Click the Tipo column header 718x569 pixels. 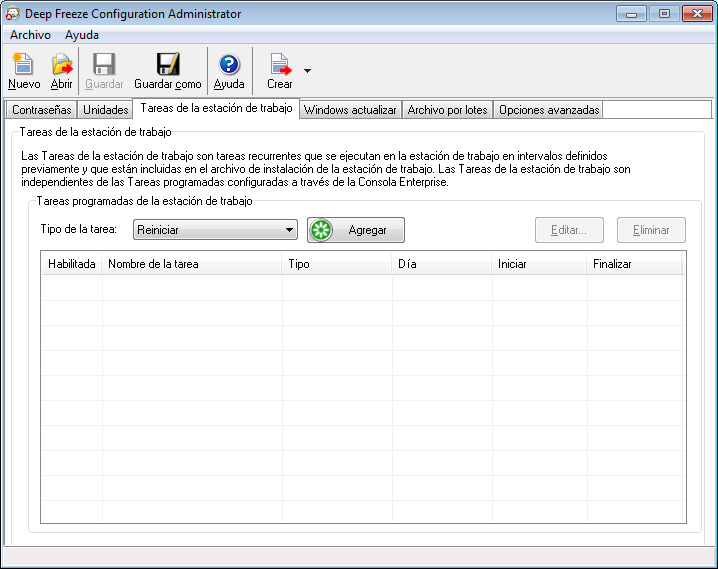[337, 264]
